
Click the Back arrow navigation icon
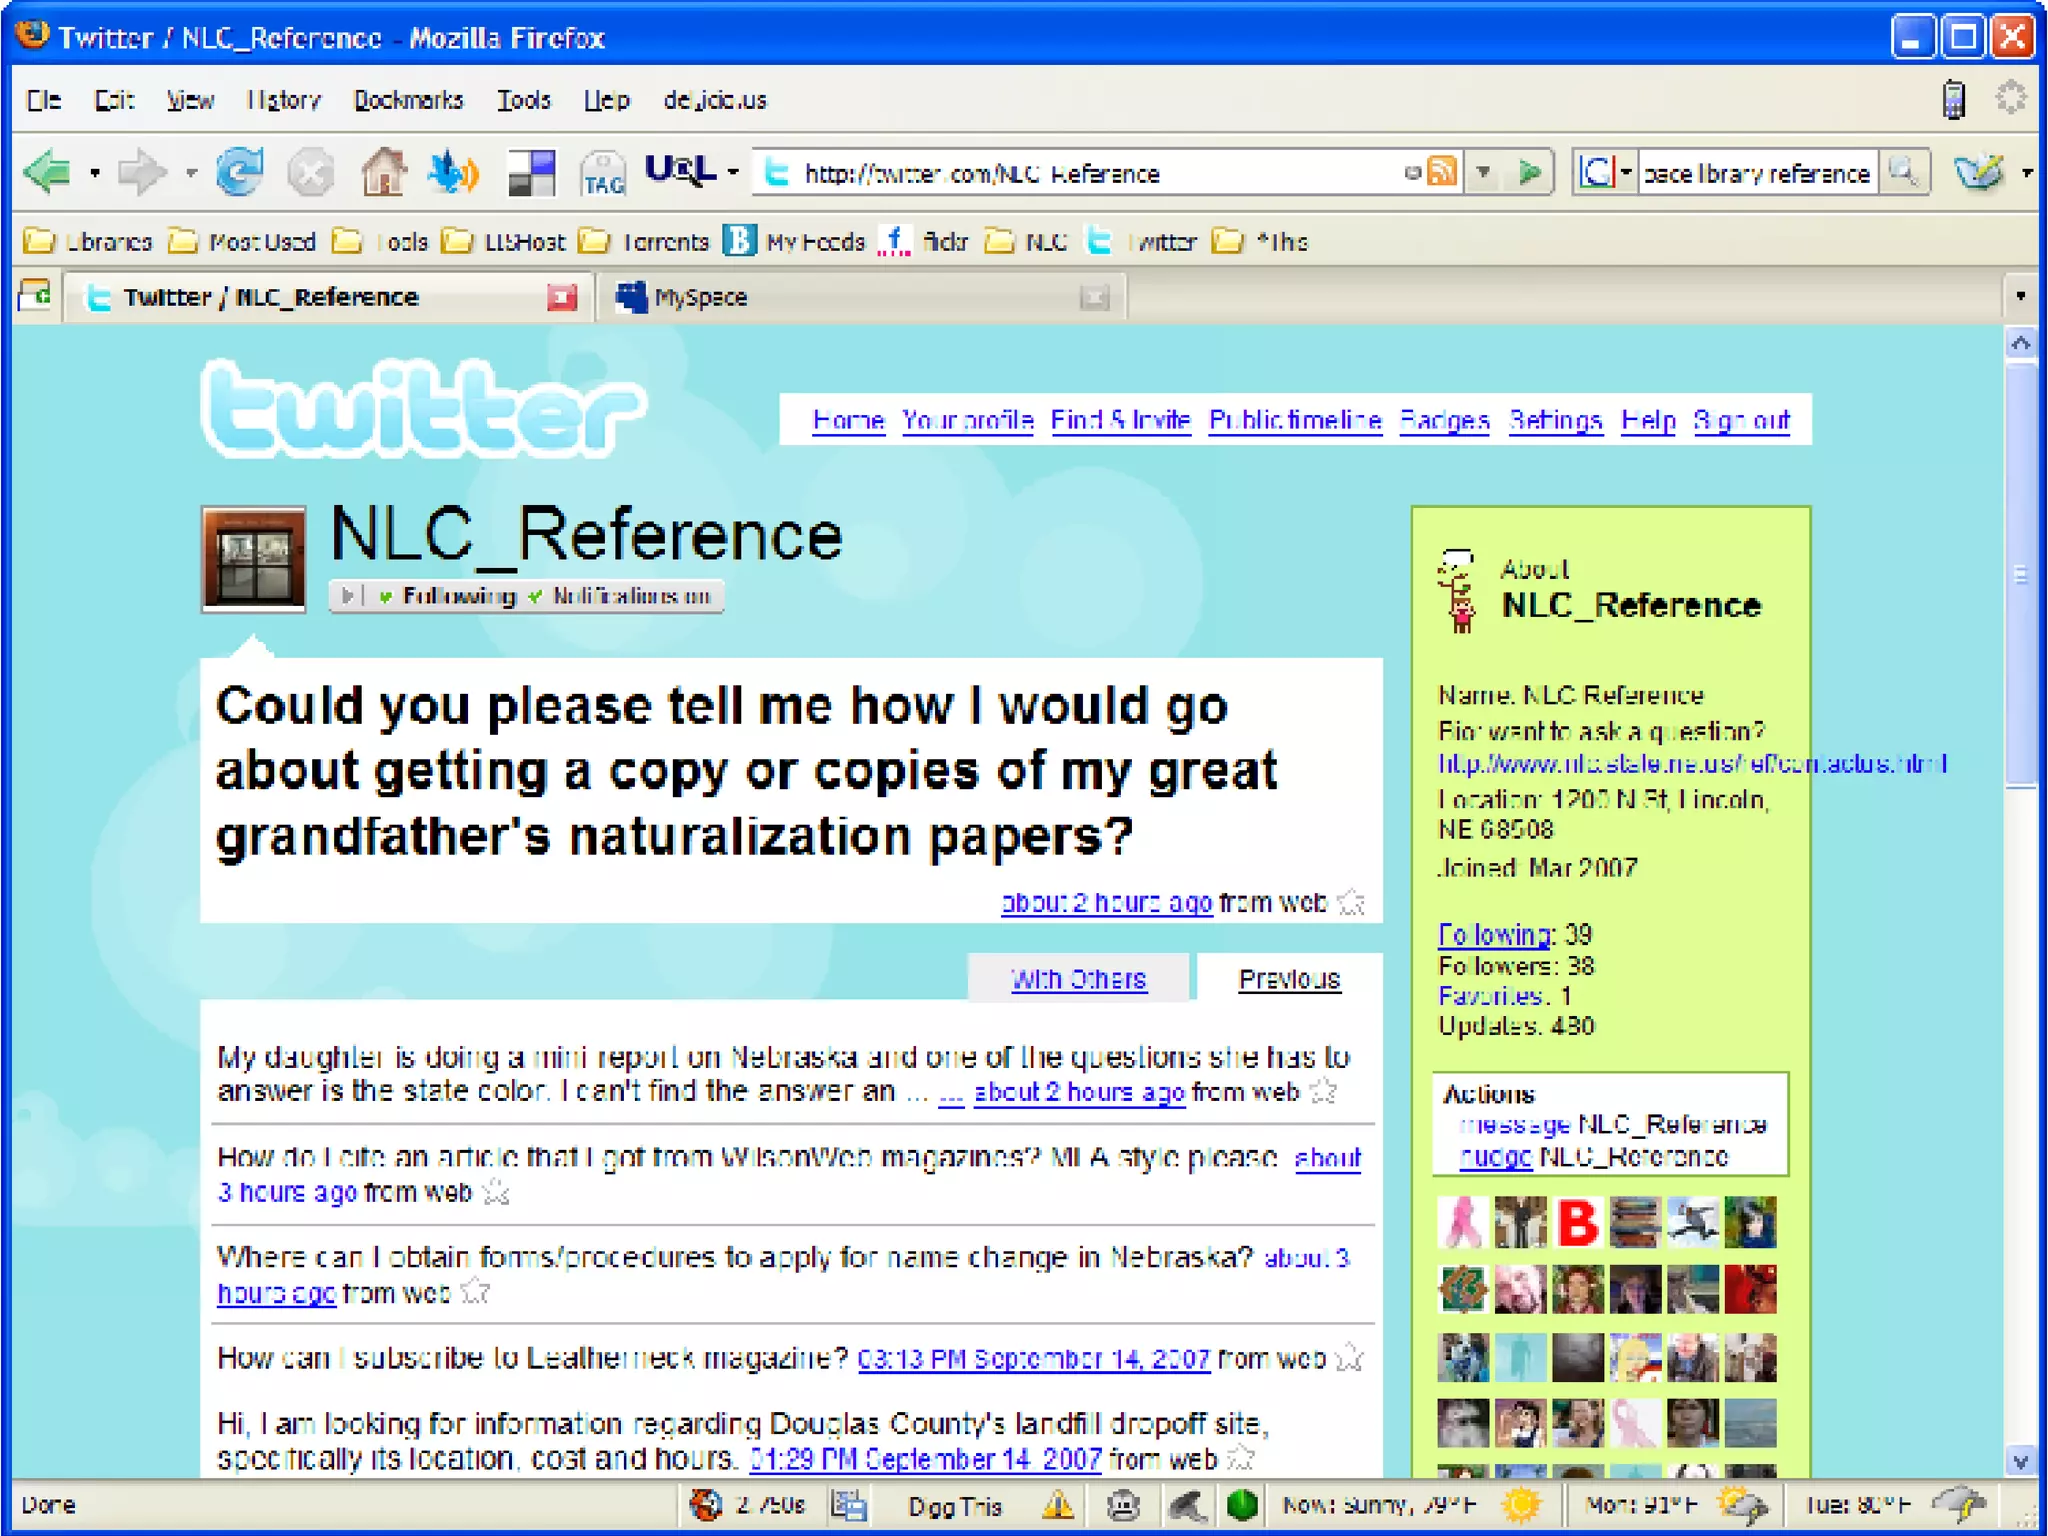(x=48, y=173)
